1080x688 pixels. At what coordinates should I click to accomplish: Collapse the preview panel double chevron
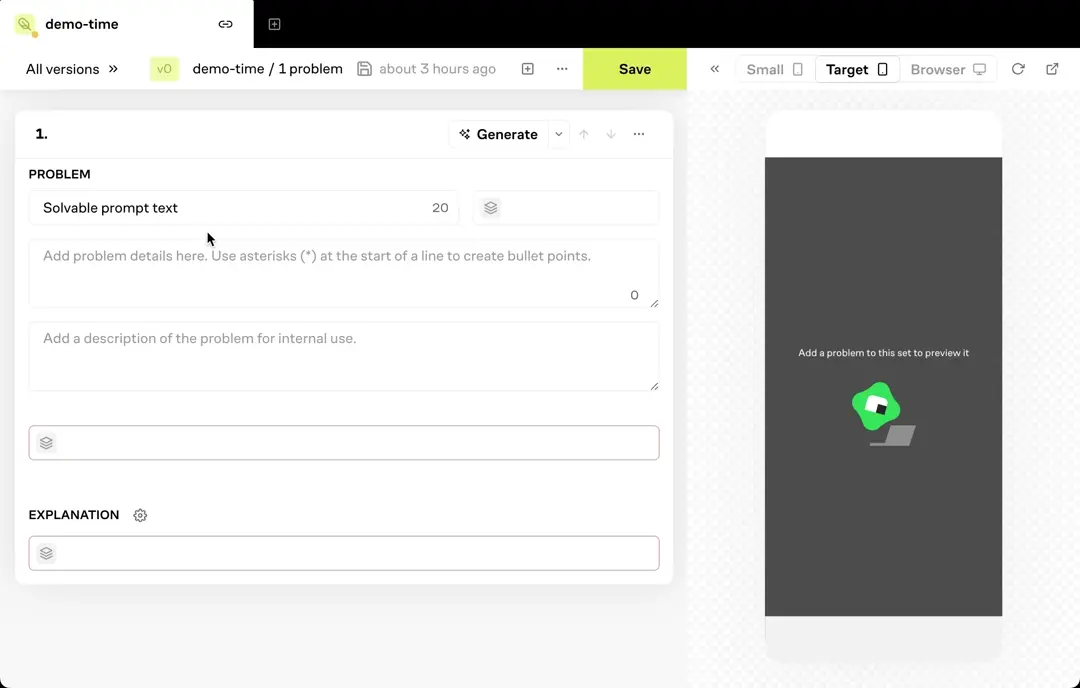715,69
